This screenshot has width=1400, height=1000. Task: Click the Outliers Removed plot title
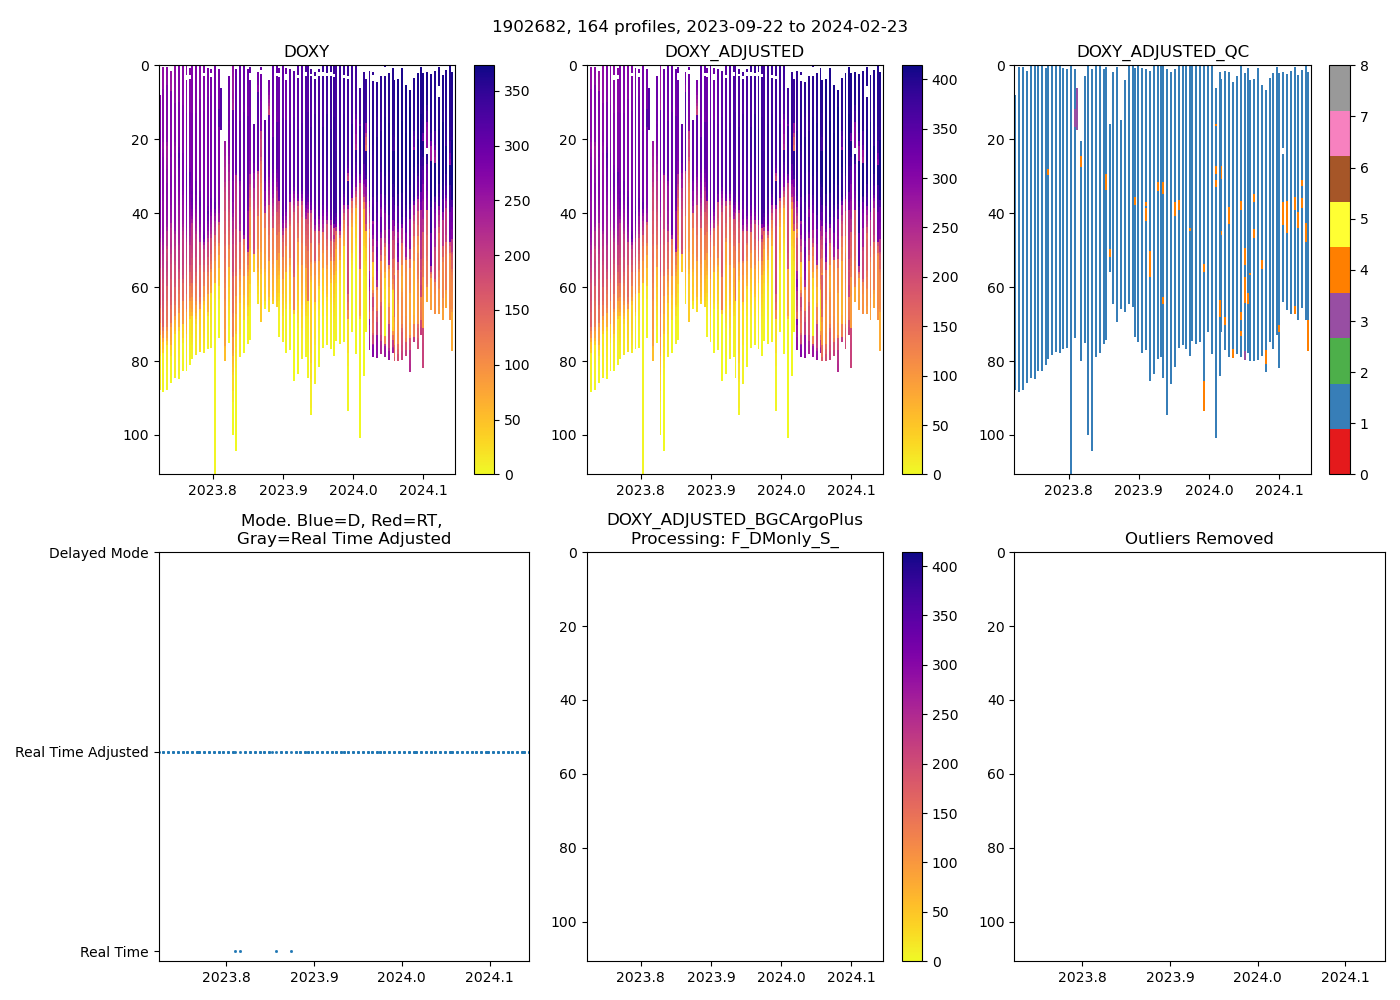pyautogui.click(x=1199, y=539)
